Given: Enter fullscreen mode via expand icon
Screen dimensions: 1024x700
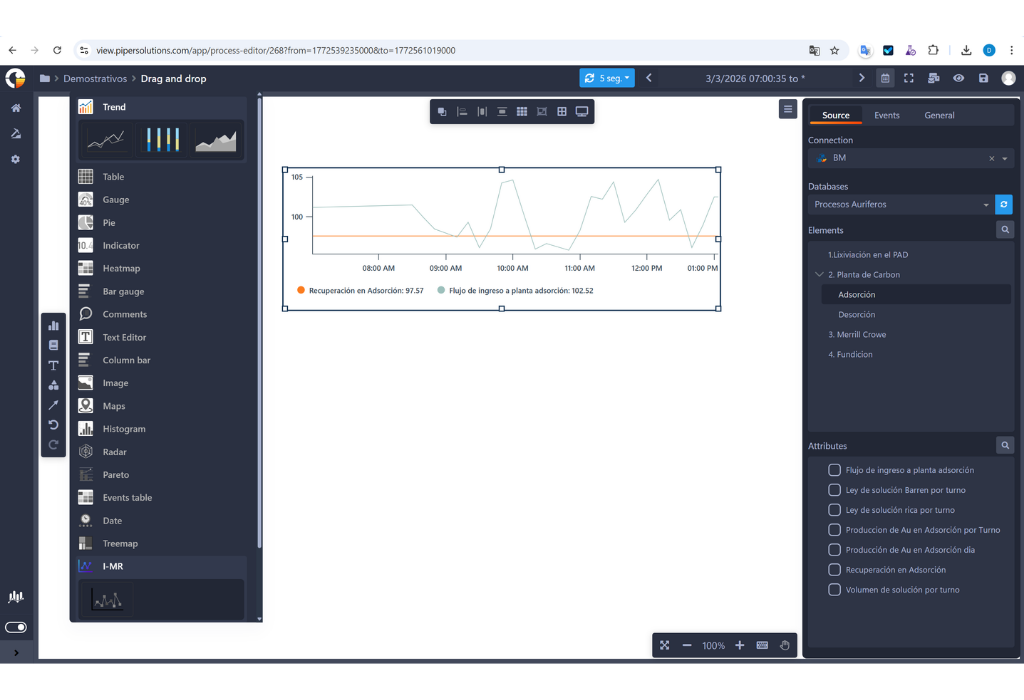Looking at the screenshot, I should (909, 78).
